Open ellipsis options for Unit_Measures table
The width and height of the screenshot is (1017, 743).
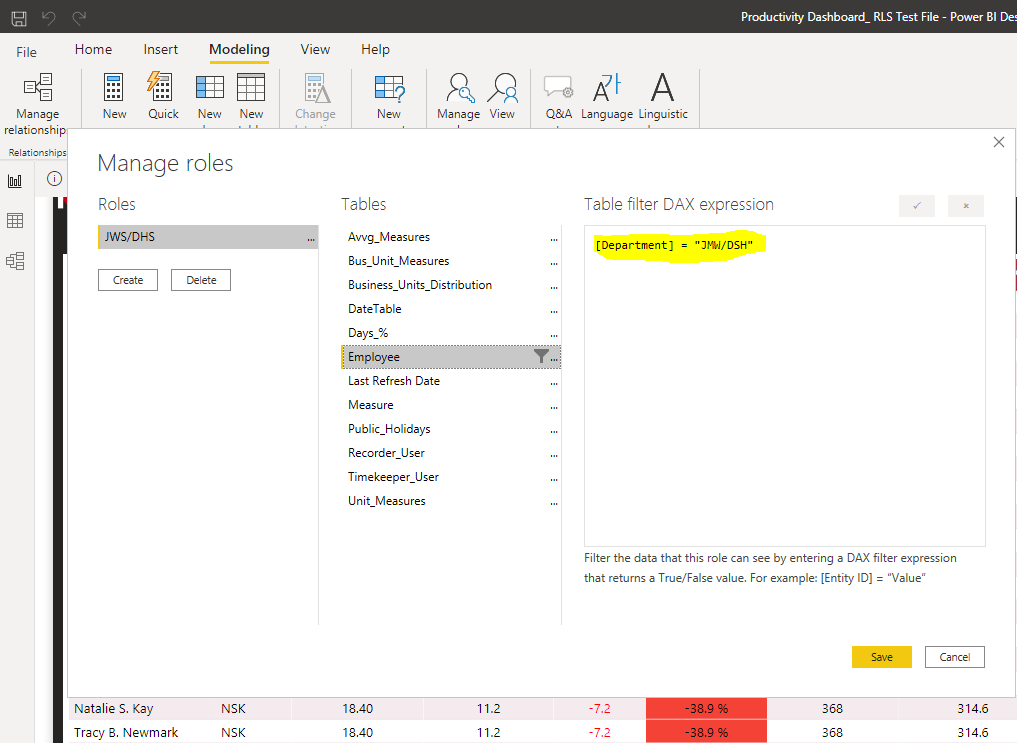point(554,502)
